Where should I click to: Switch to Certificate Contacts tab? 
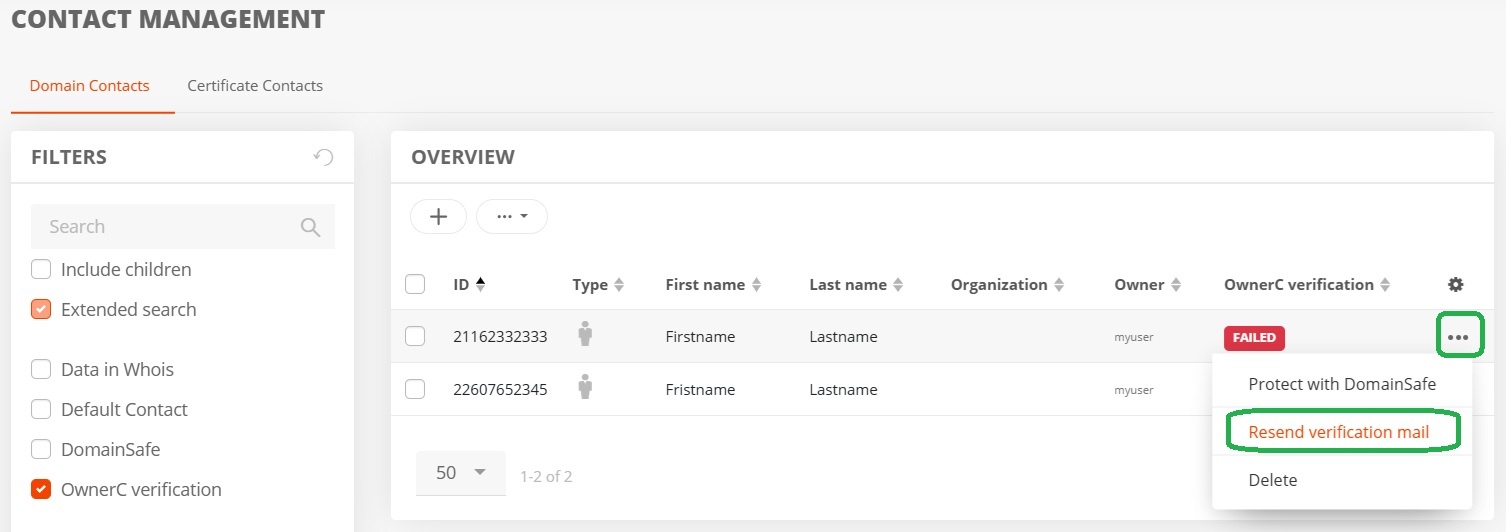(255, 86)
